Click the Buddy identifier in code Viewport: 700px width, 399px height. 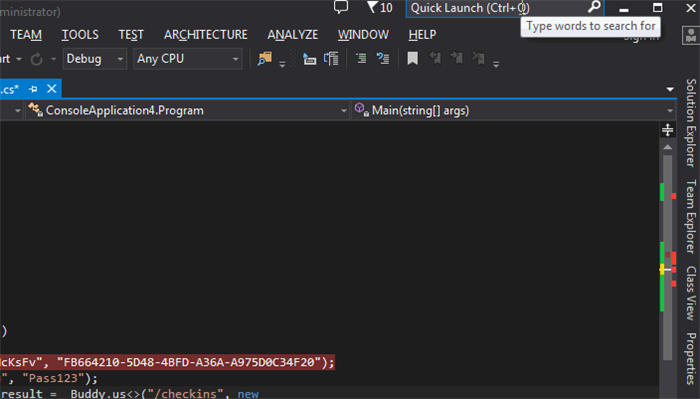pyautogui.click(x=87, y=394)
